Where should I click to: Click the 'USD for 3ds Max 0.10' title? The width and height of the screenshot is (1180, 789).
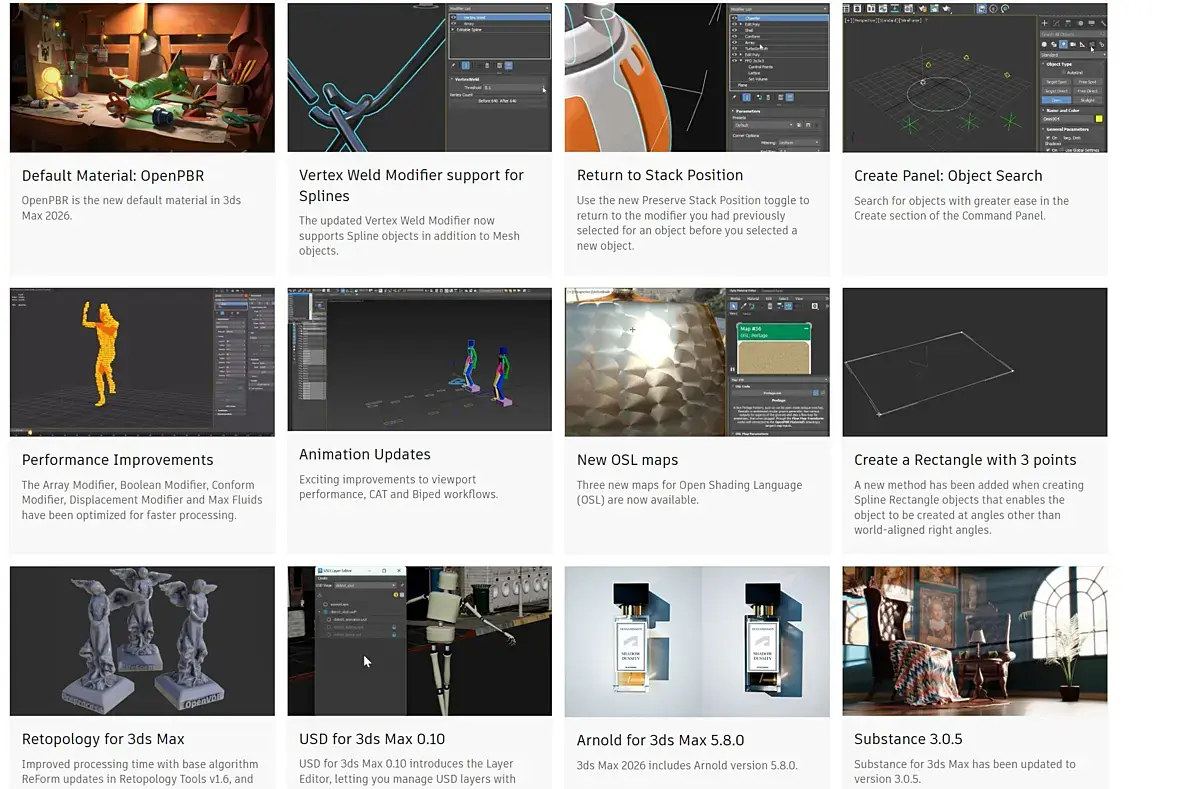coord(372,739)
